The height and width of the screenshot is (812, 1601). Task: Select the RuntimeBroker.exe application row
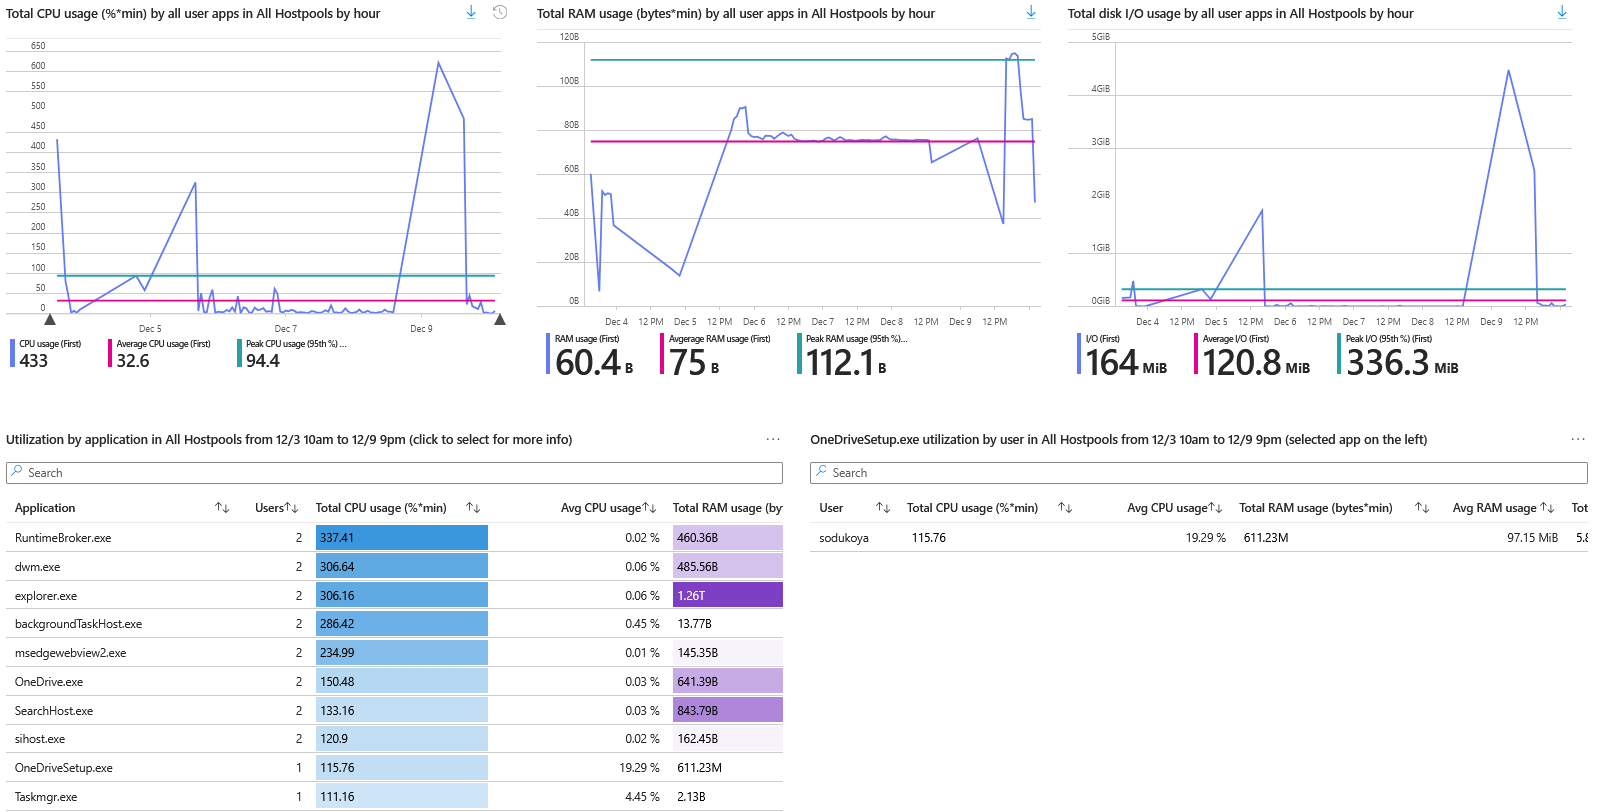pos(394,538)
